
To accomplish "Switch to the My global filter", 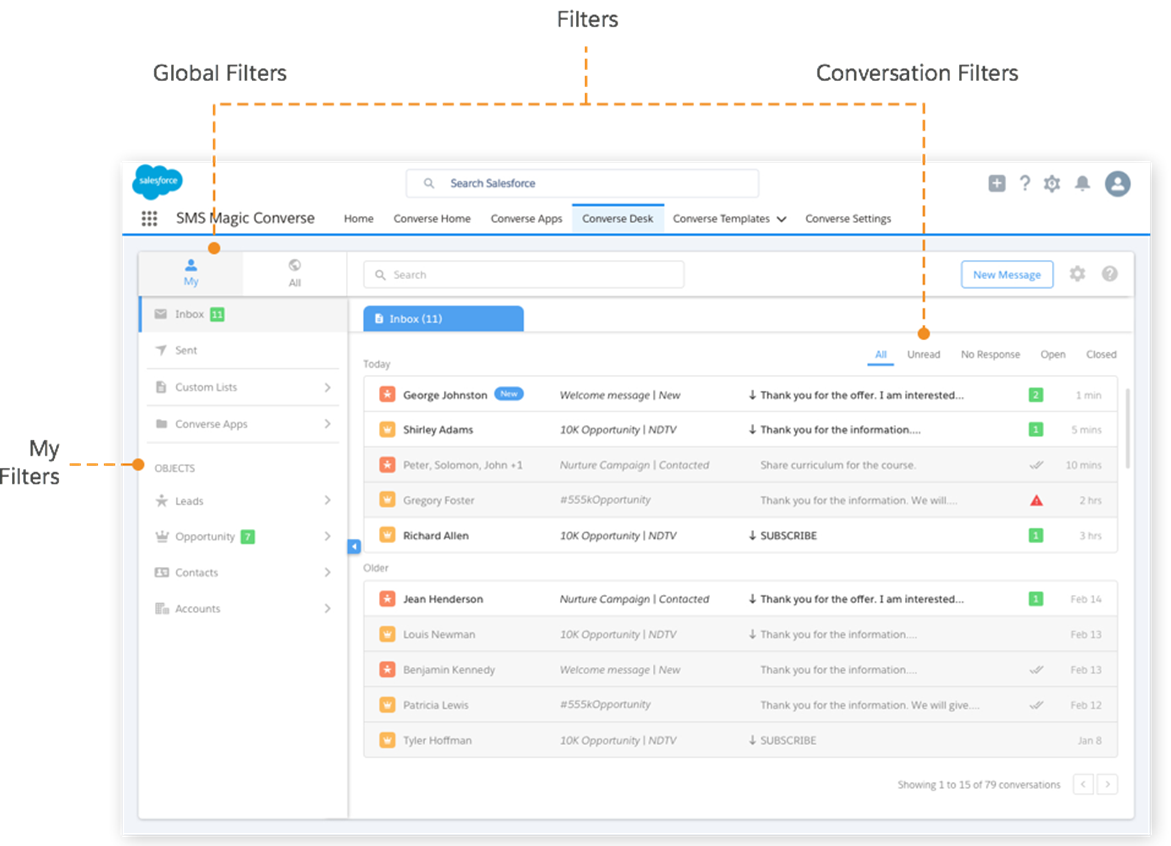I will [x=191, y=273].
